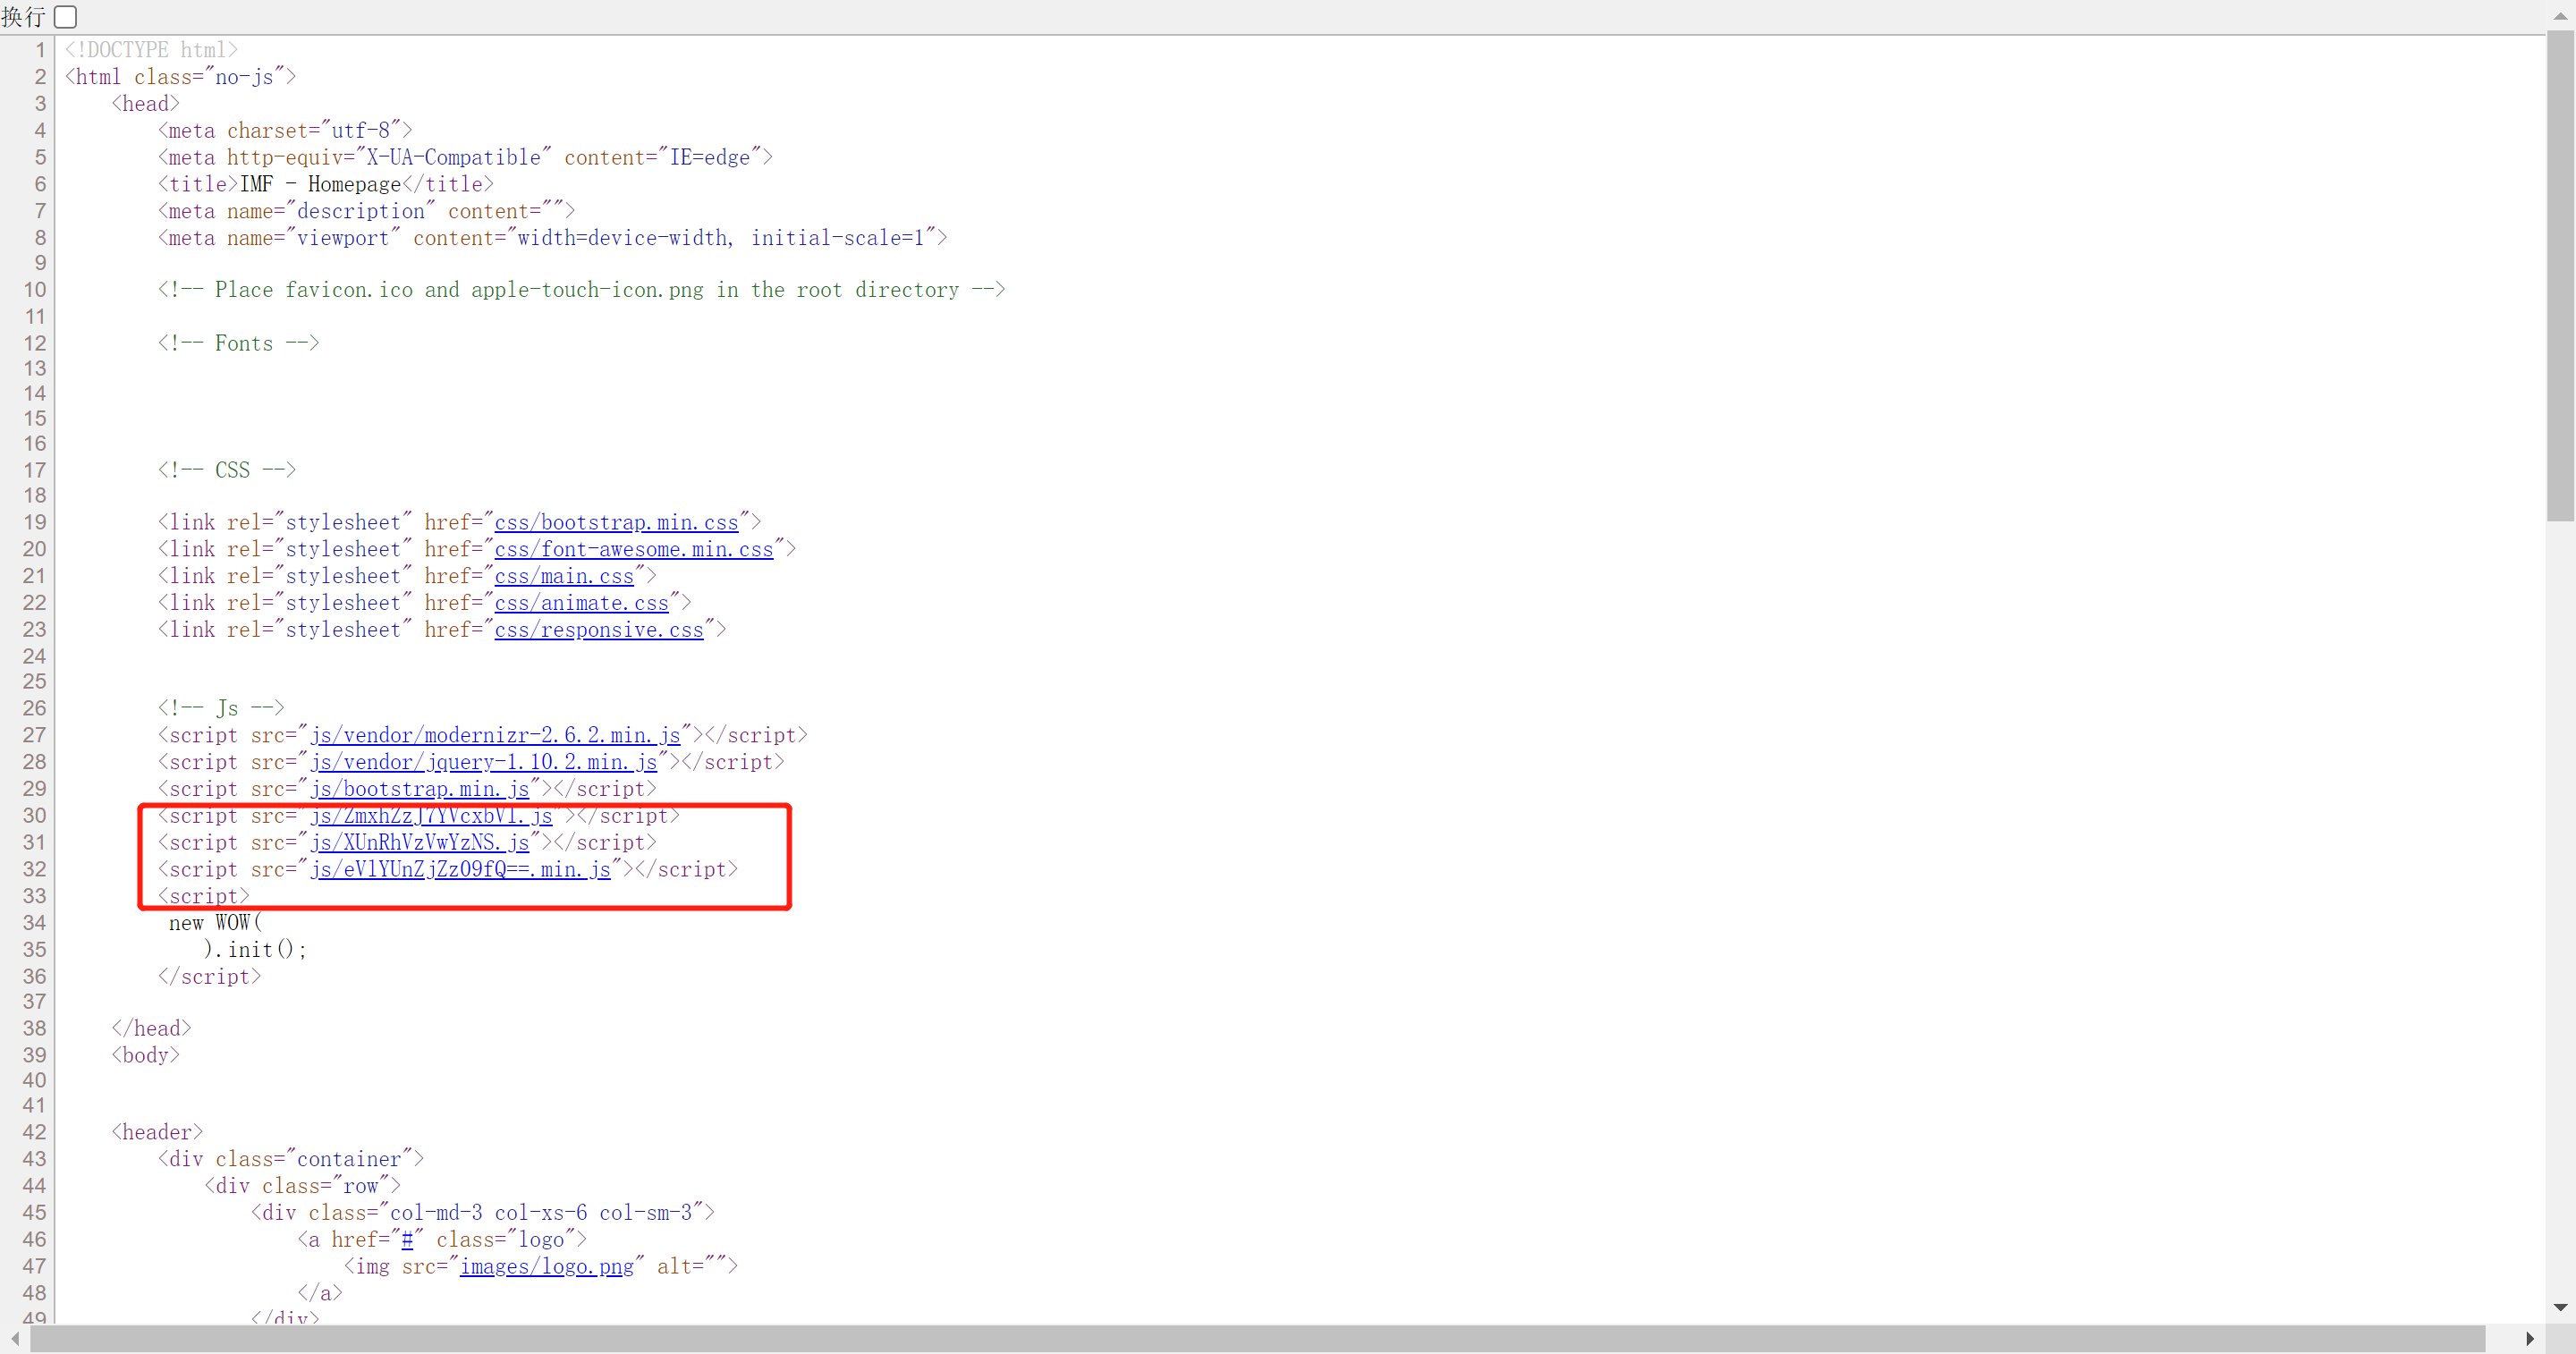The width and height of the screenshot is (2576, 1354).
Task: Click the horizontal scrollbar left arrow
Action: tap(15, 1338)
